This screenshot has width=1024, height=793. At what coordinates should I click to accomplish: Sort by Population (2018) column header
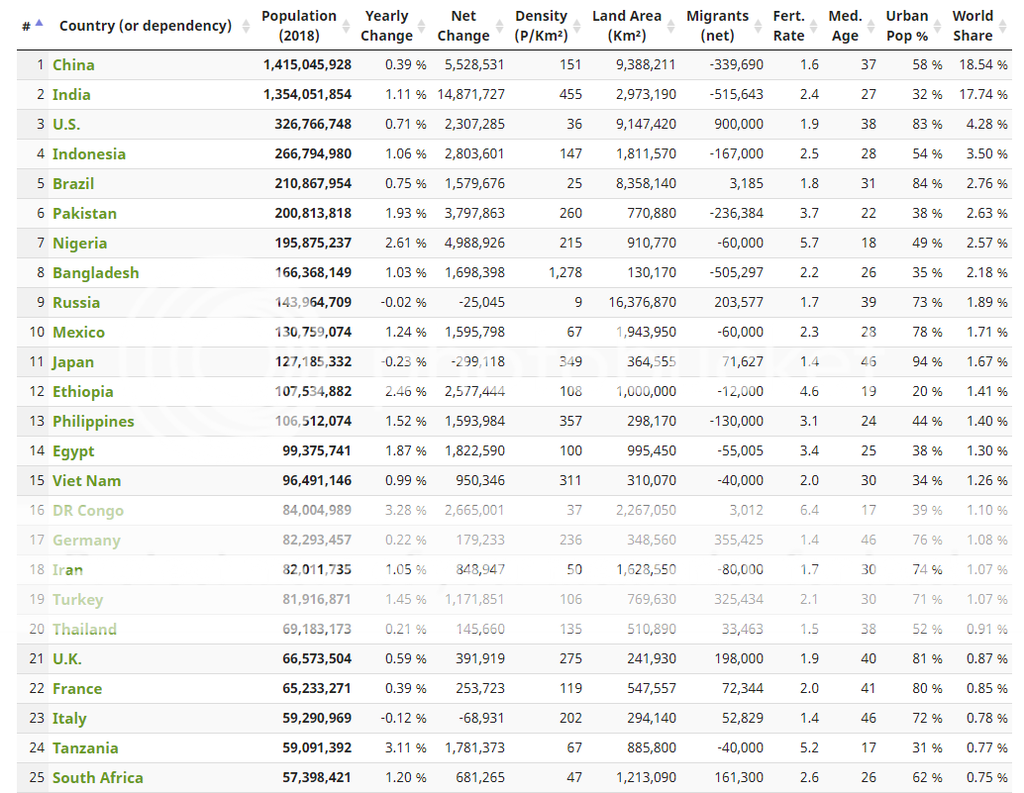pyautogui.click(x=299, y=26)
